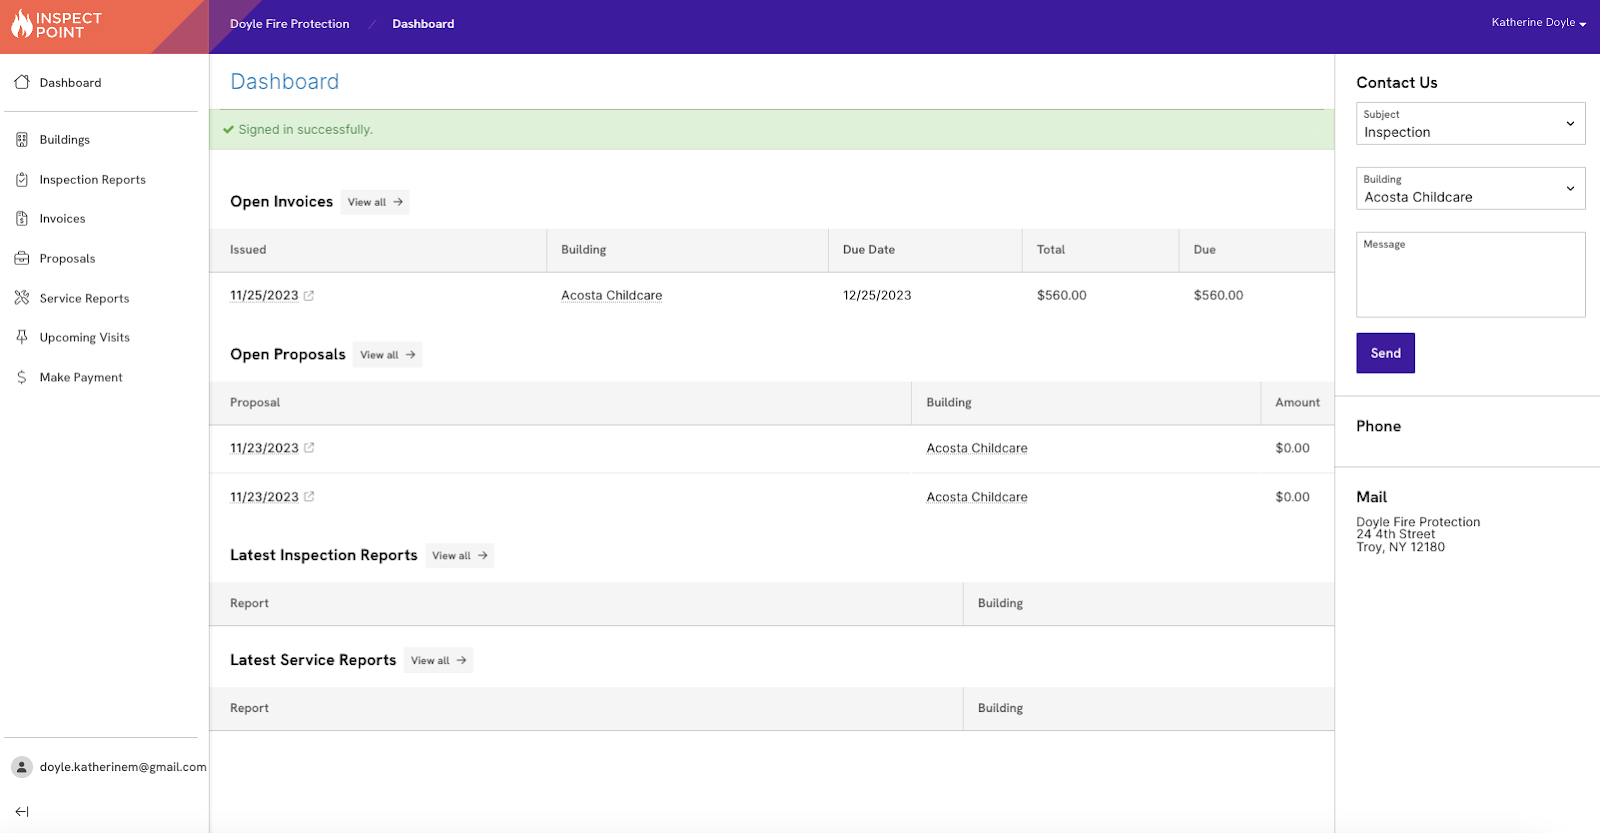Click the Inspect Point flame logo
The height and width of the screenshot is (833, 1600).
click(x=22, y=24)
